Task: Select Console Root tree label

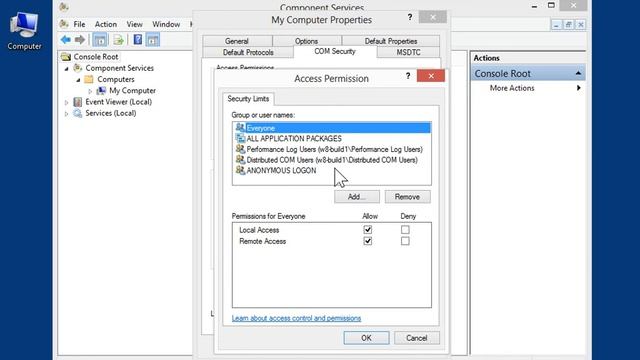Action: tap(96, 57)
